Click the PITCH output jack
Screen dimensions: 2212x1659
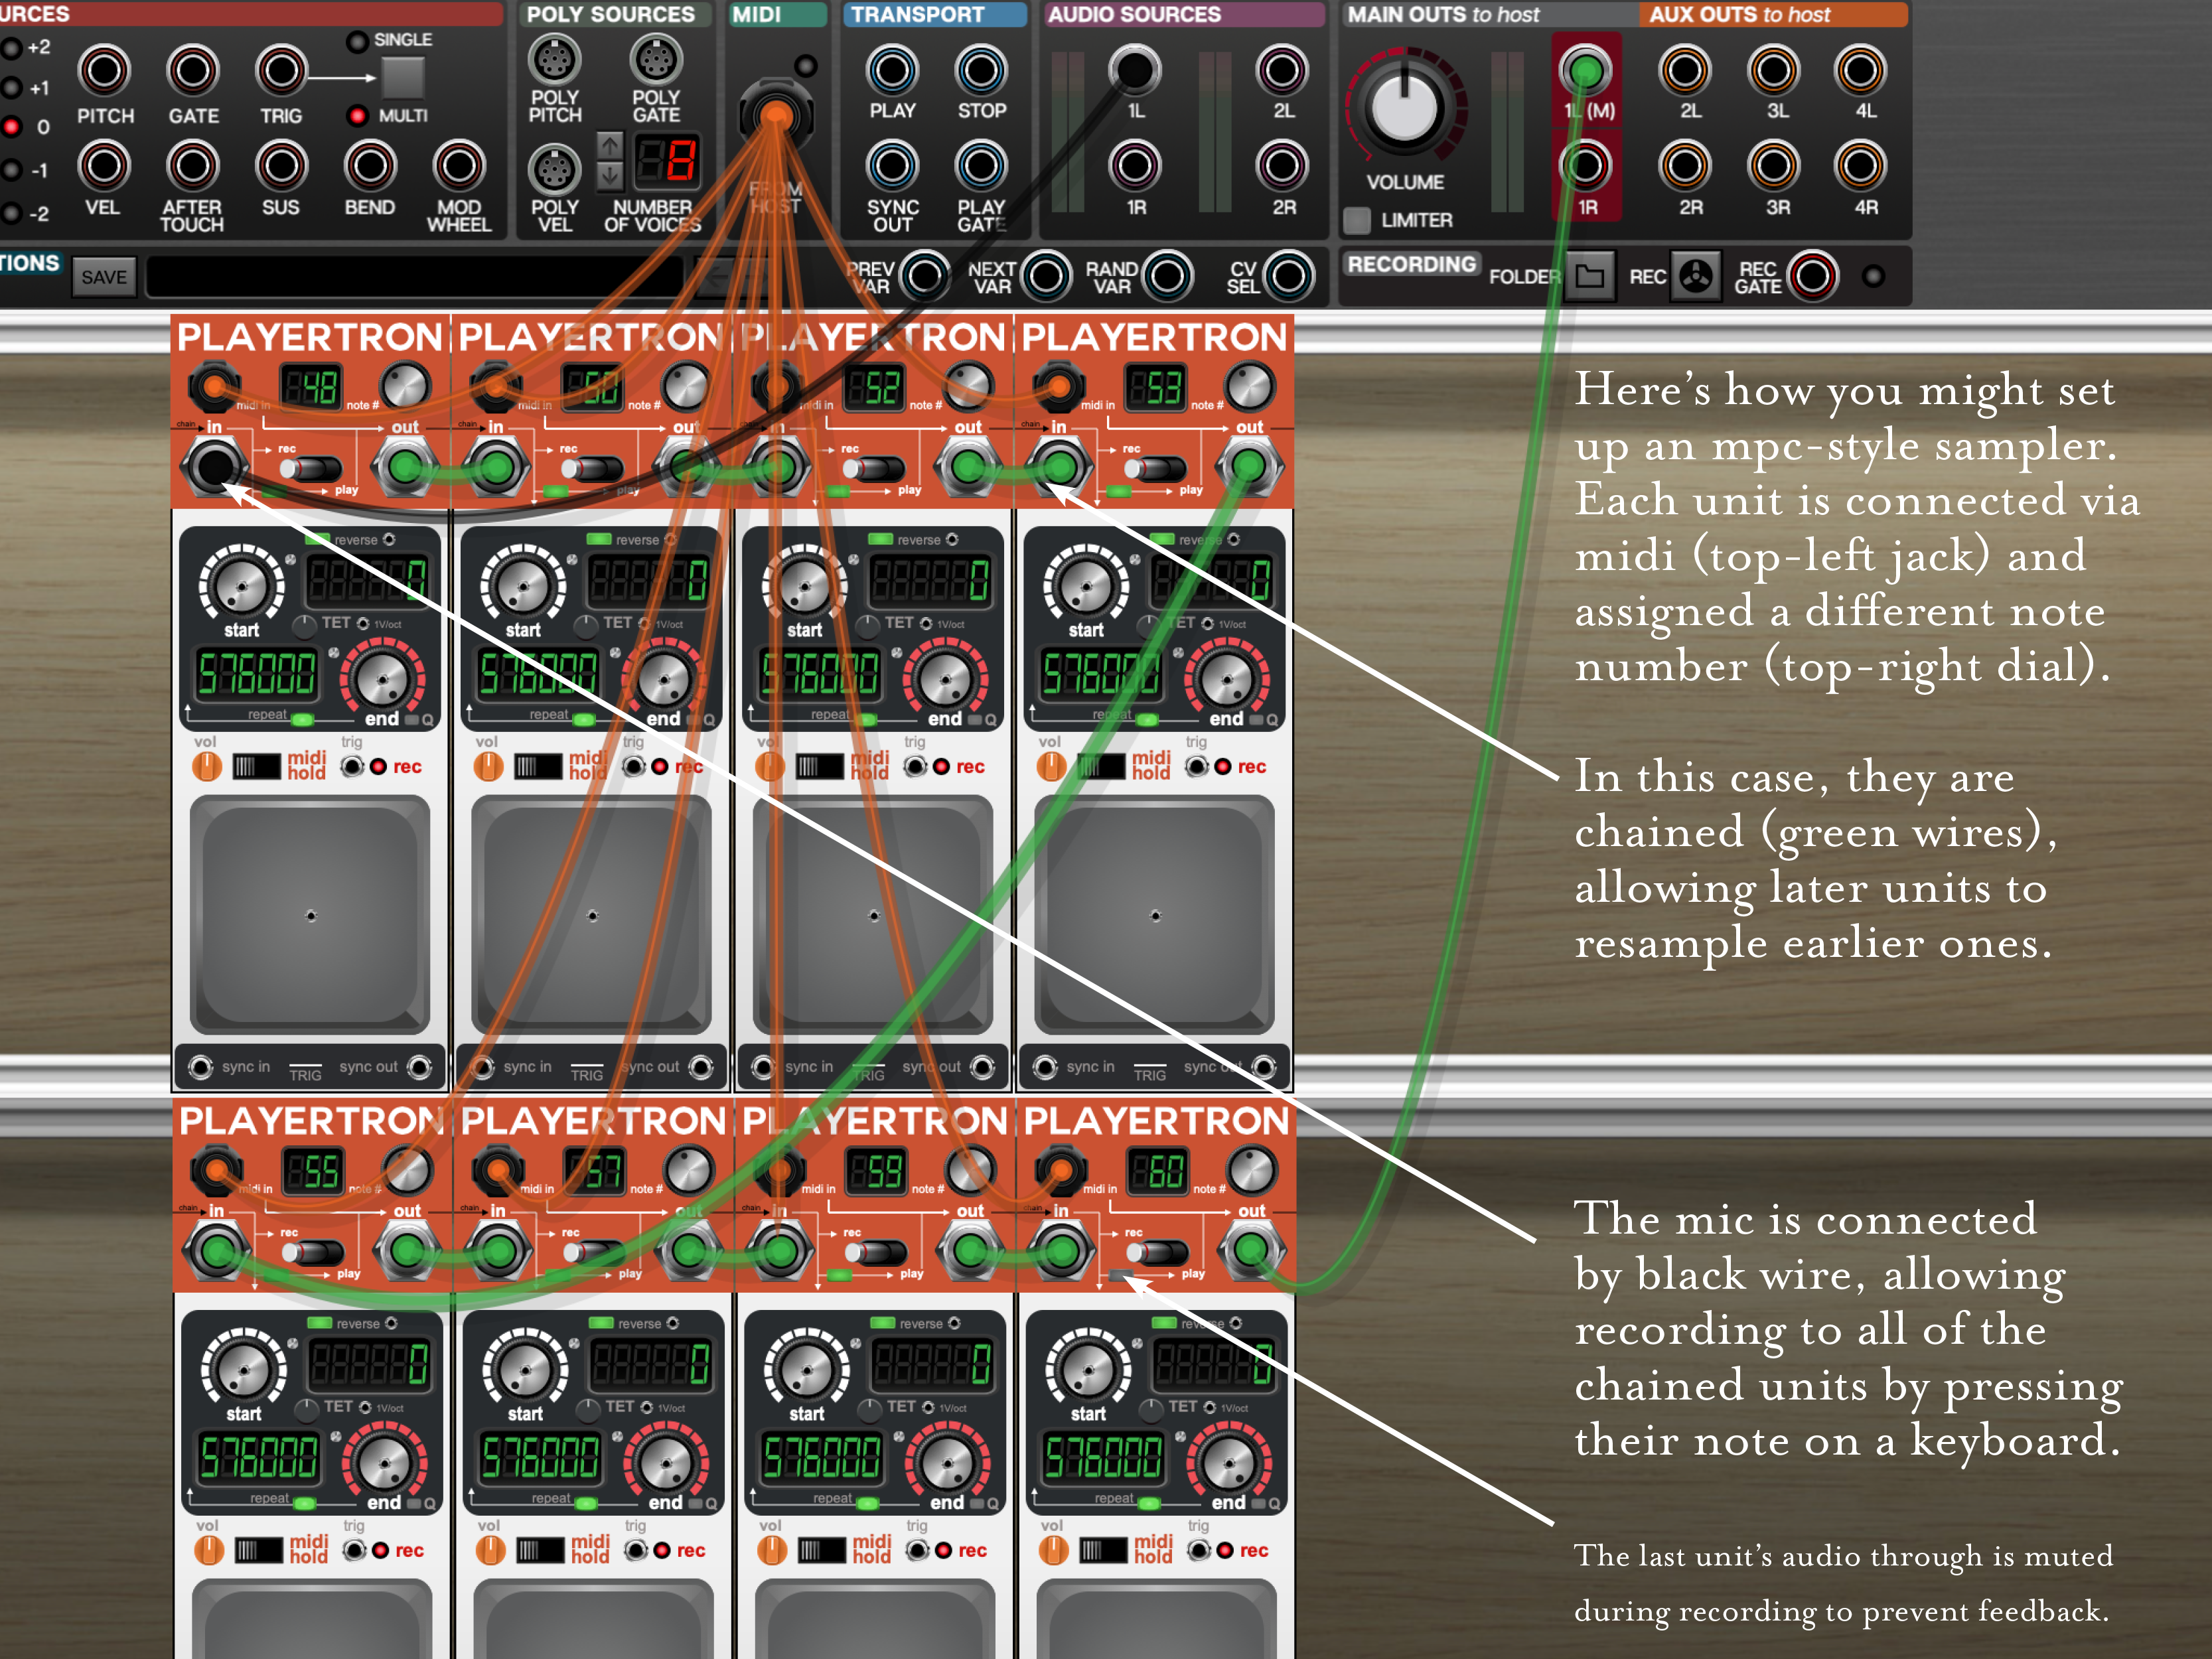pos(104,71)
